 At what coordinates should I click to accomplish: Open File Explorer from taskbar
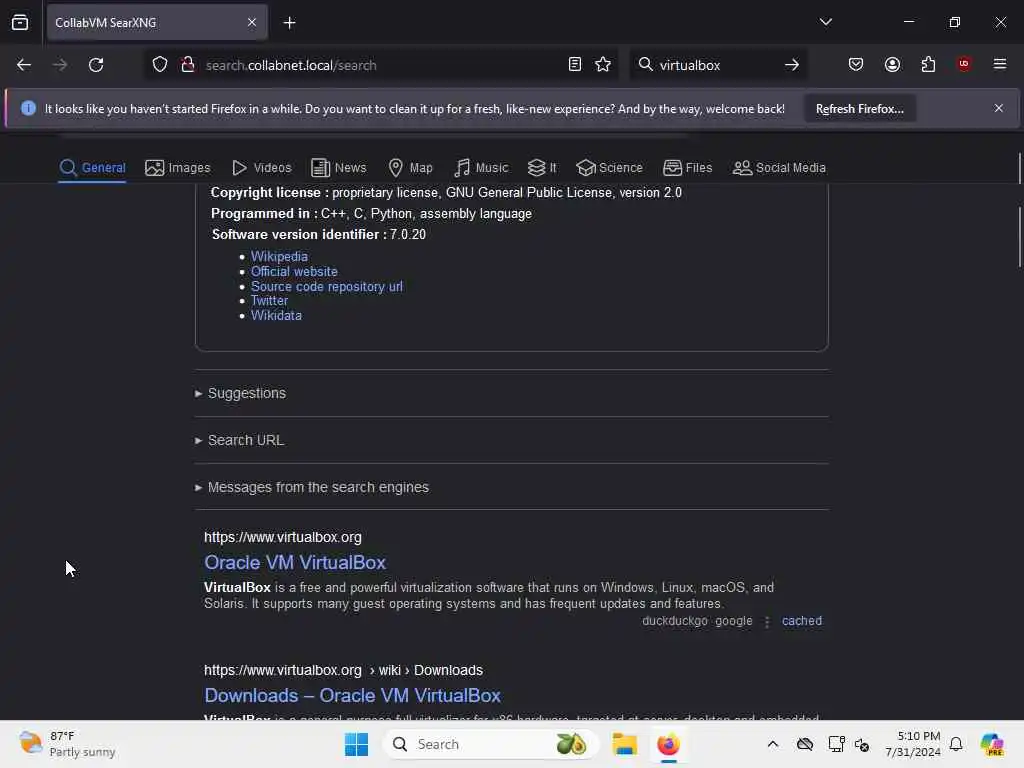click(x=624, y=744)
